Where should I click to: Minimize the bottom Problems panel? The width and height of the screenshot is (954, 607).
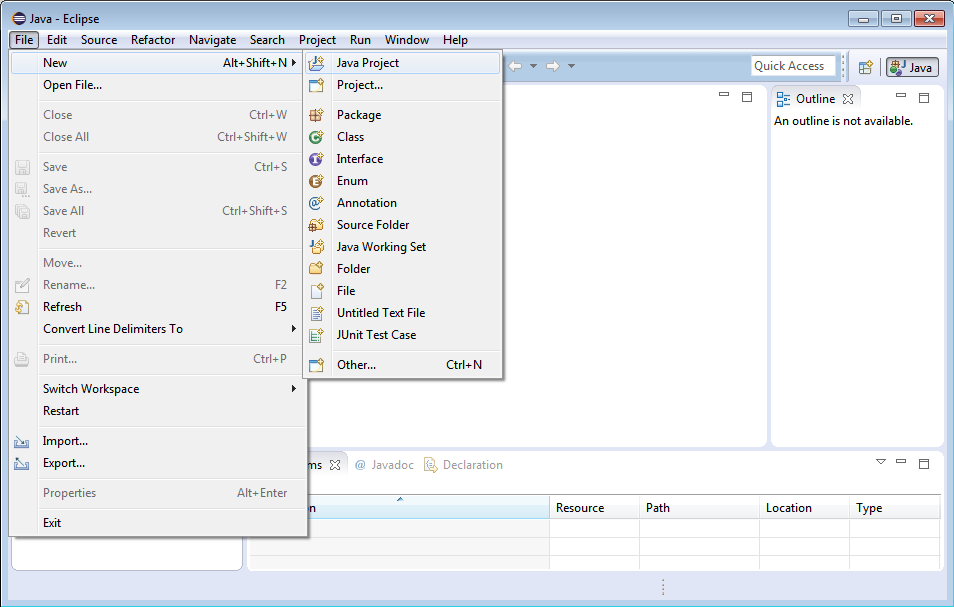[901, 462]
